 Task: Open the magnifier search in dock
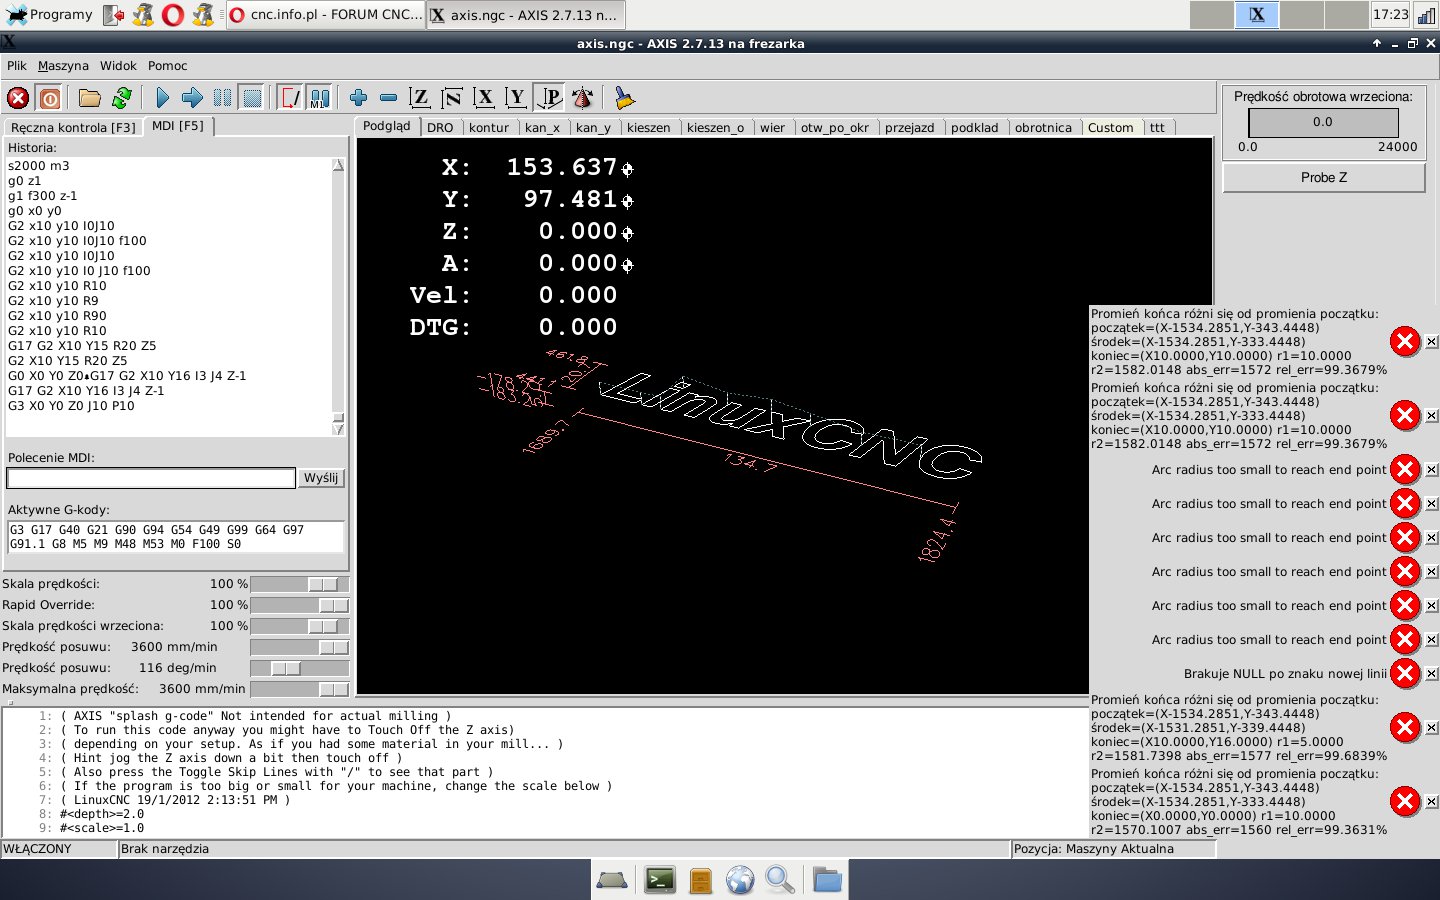tap(780, 880)
